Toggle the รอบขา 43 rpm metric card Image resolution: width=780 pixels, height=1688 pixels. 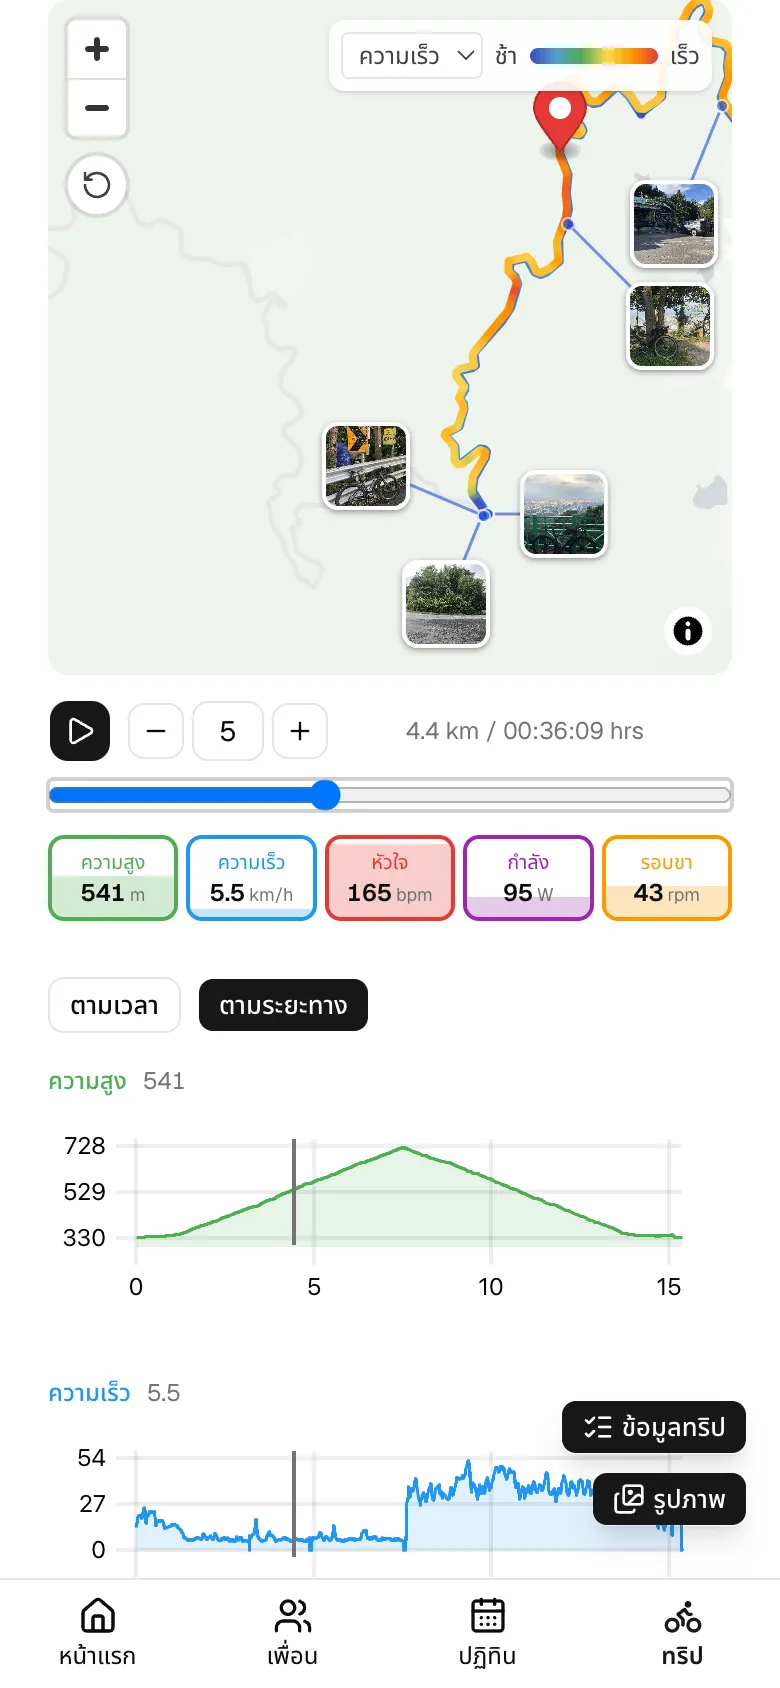coord(667,878)
